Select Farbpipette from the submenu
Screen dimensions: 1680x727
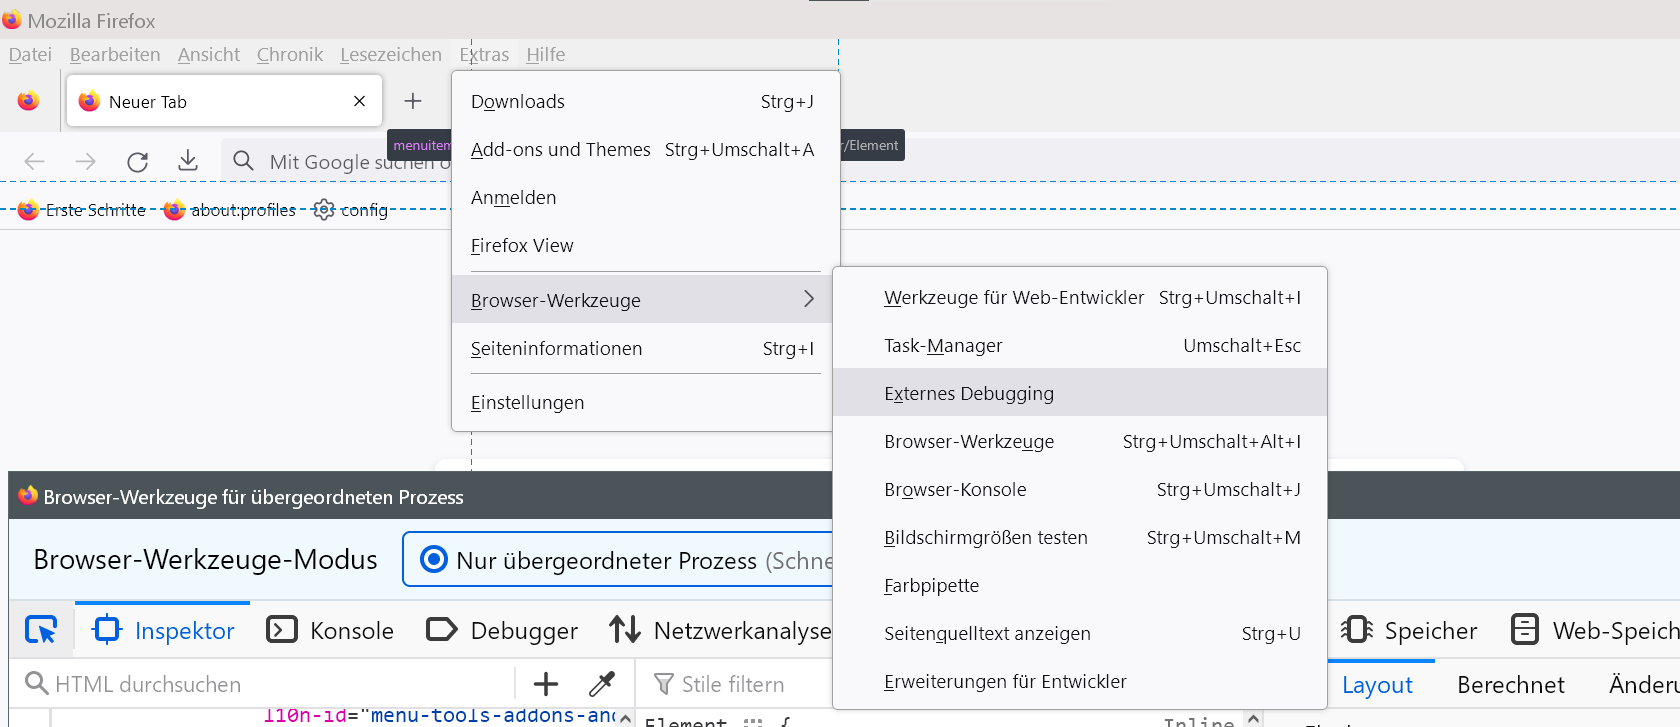pos(931,585)
